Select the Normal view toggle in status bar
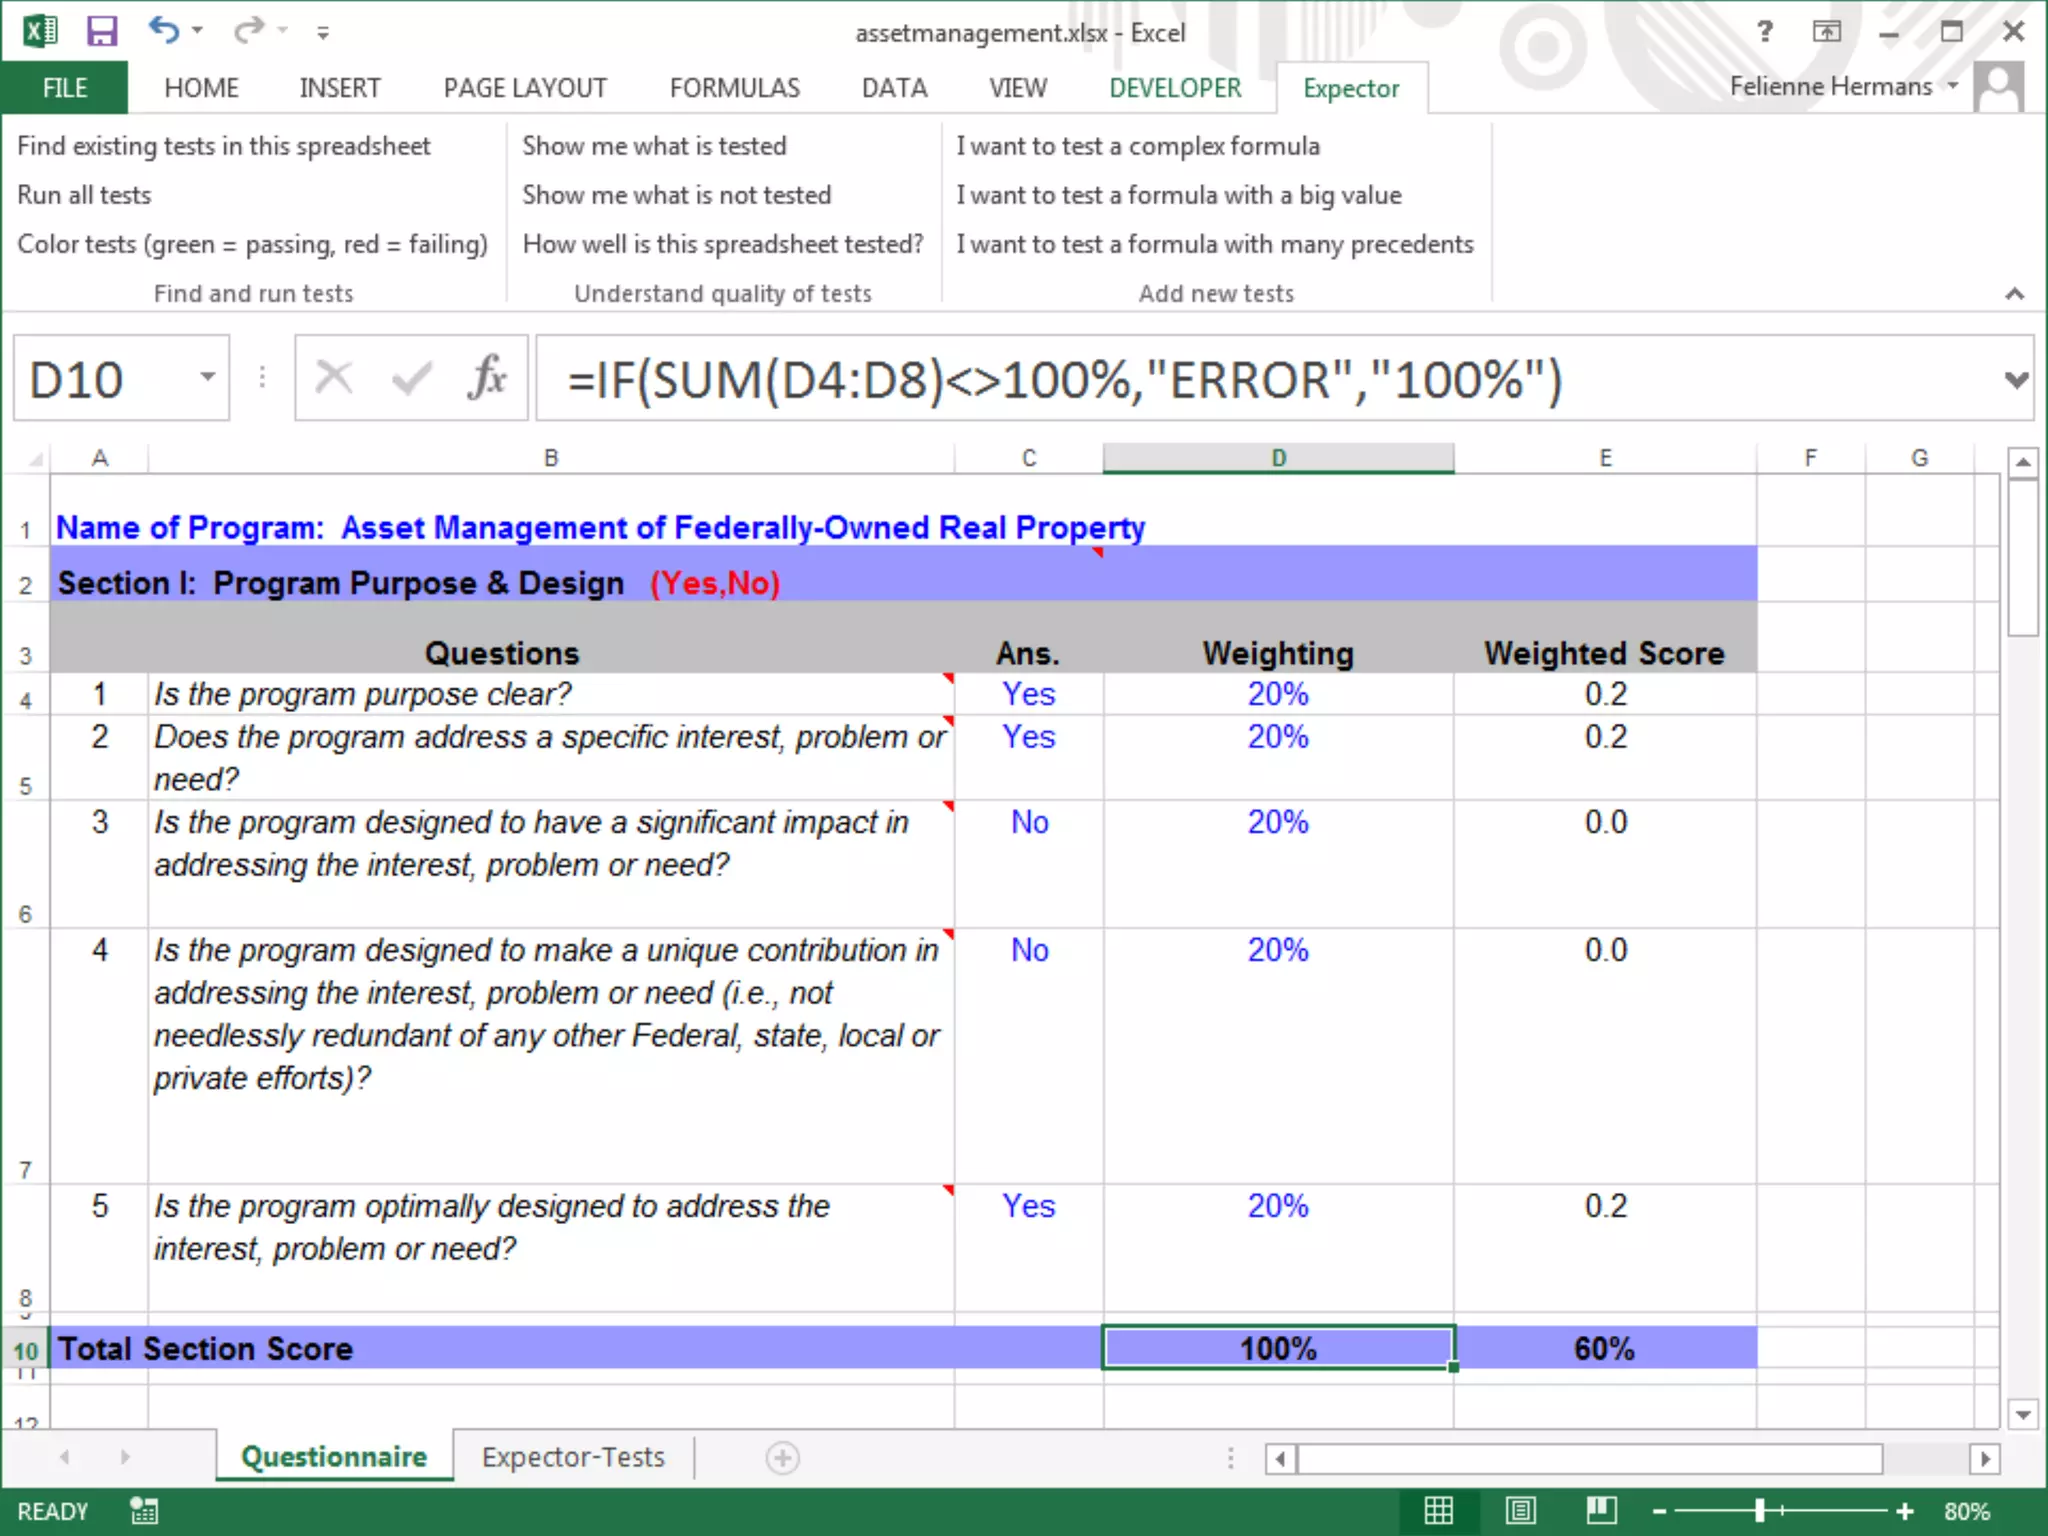The image size is (2048, 1536). tap(1438, 1510)
